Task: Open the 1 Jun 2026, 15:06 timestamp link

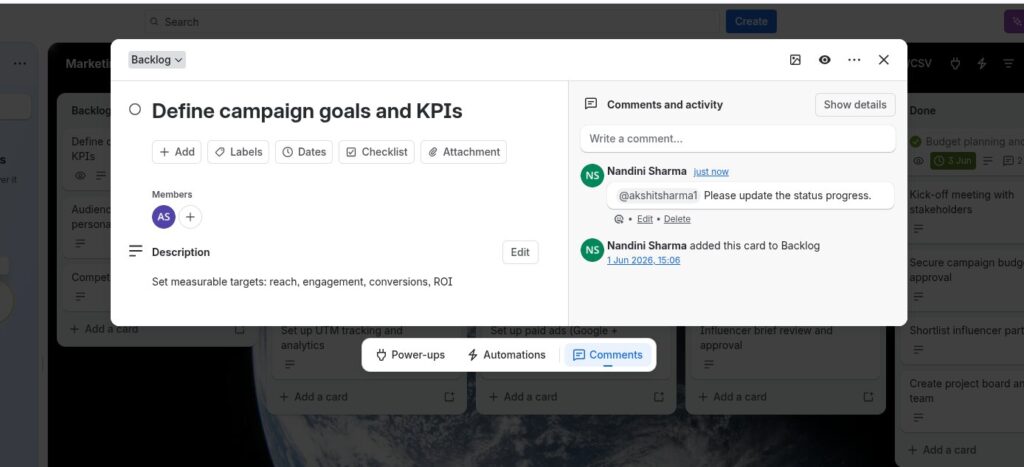Action: (x=643, y=260)
